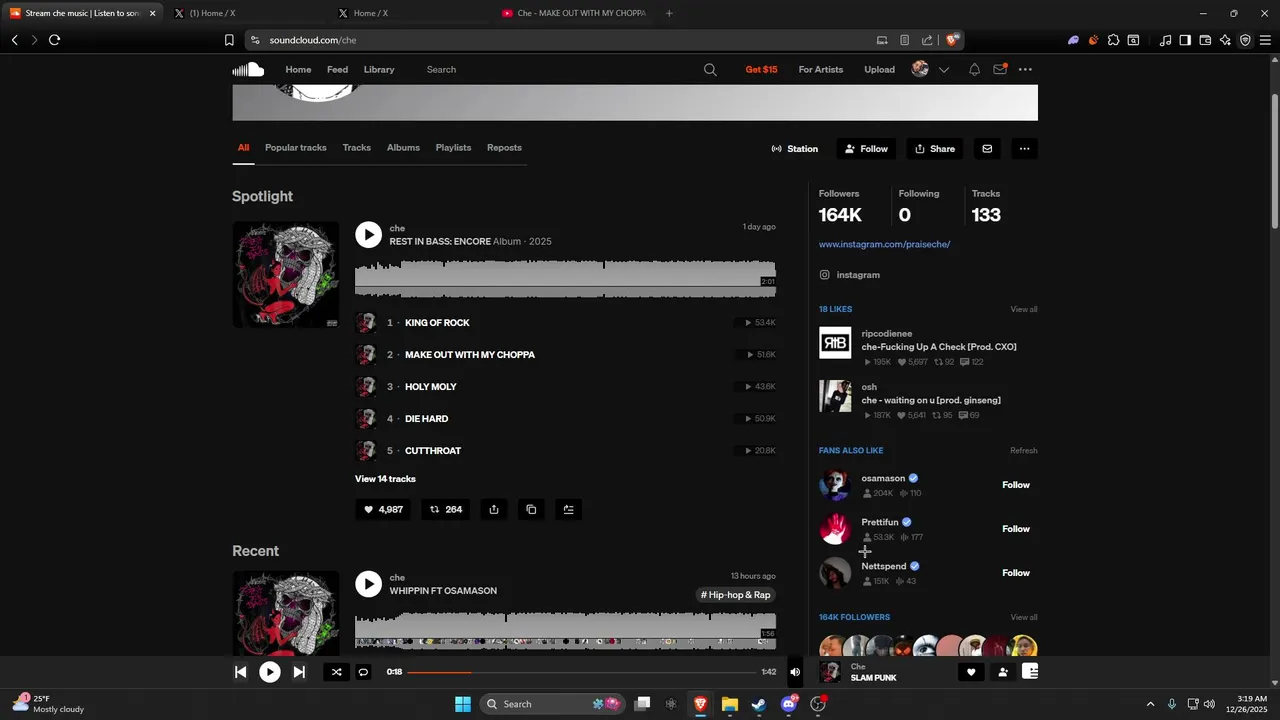Select track HOLY MOLY
Screen dimensions: 1280x720
click(431, 387)
